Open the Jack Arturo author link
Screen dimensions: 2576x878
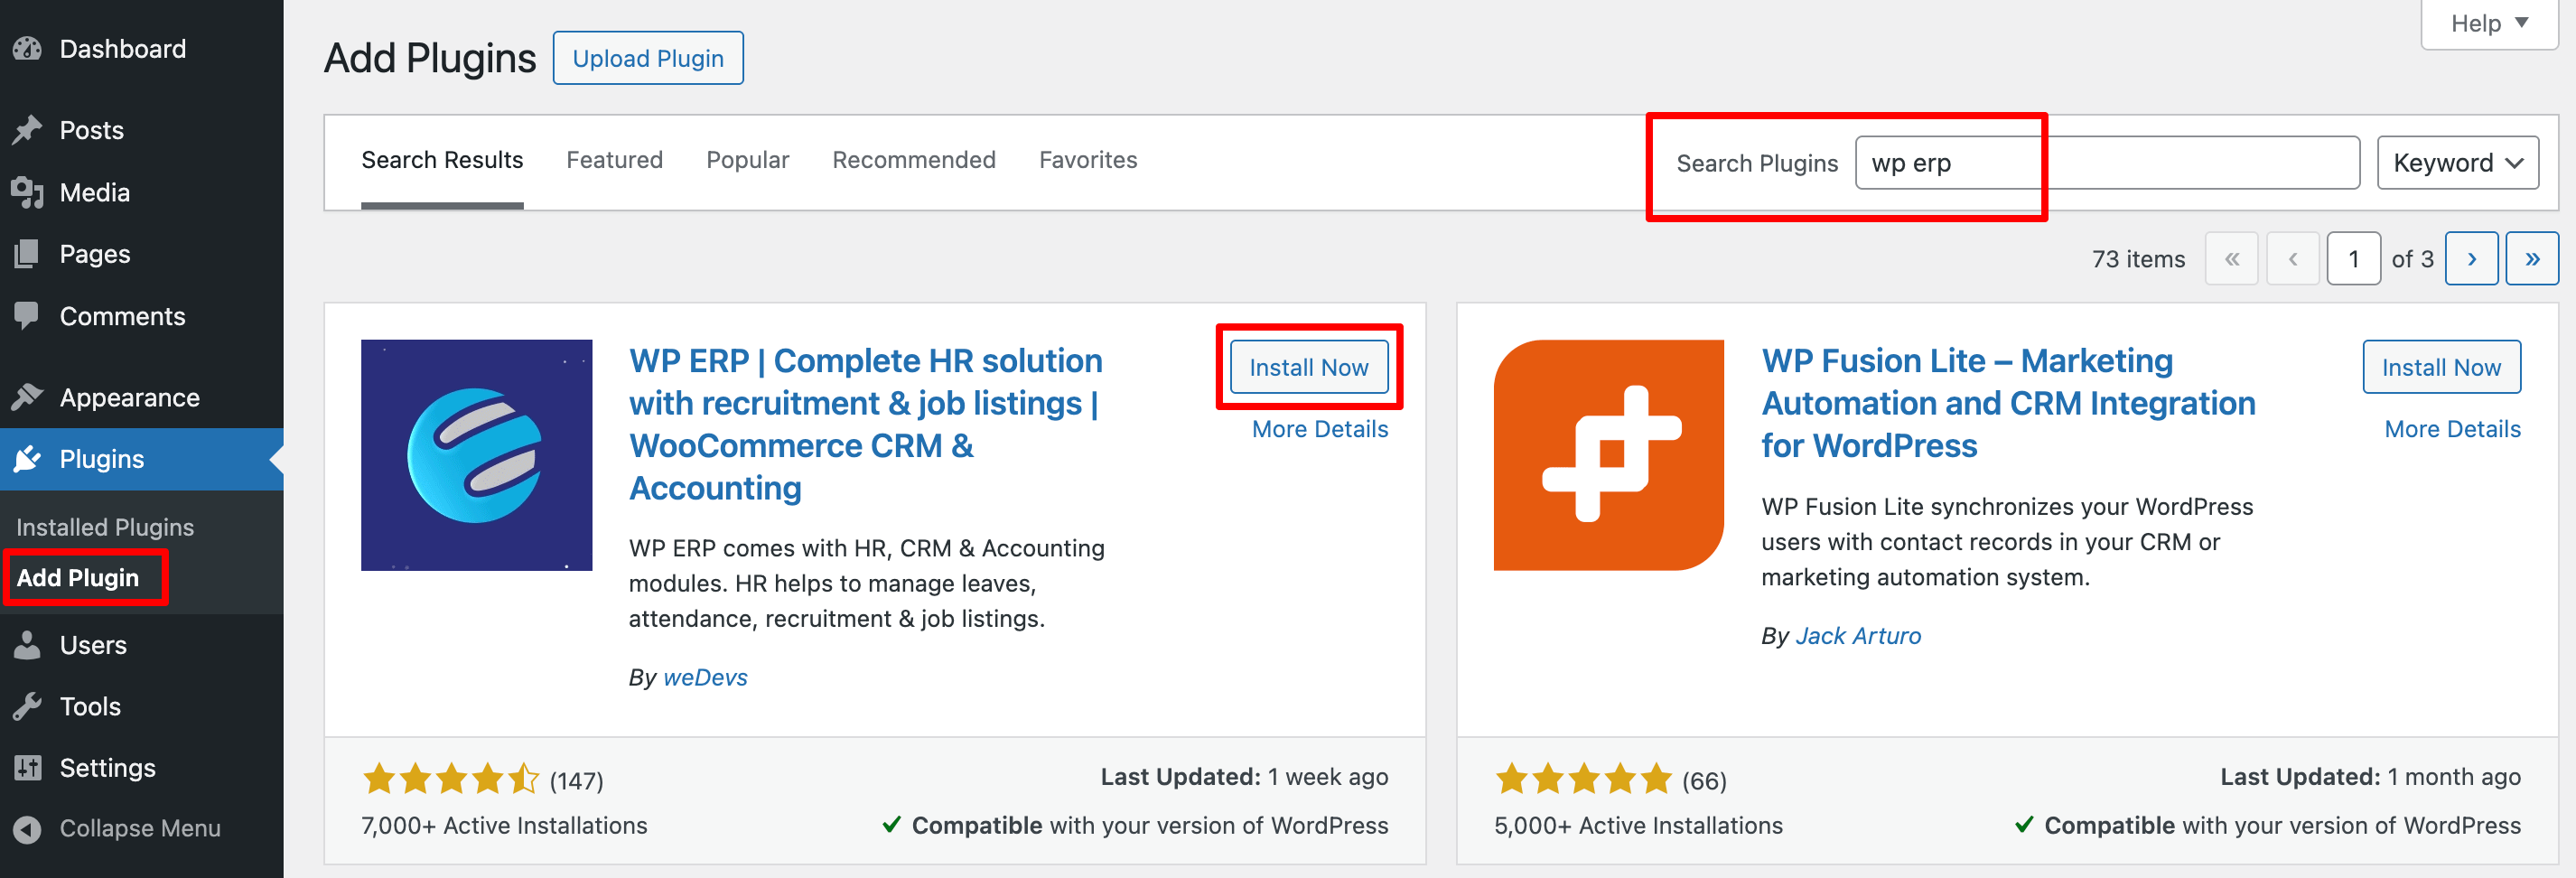click(1858, 636)
